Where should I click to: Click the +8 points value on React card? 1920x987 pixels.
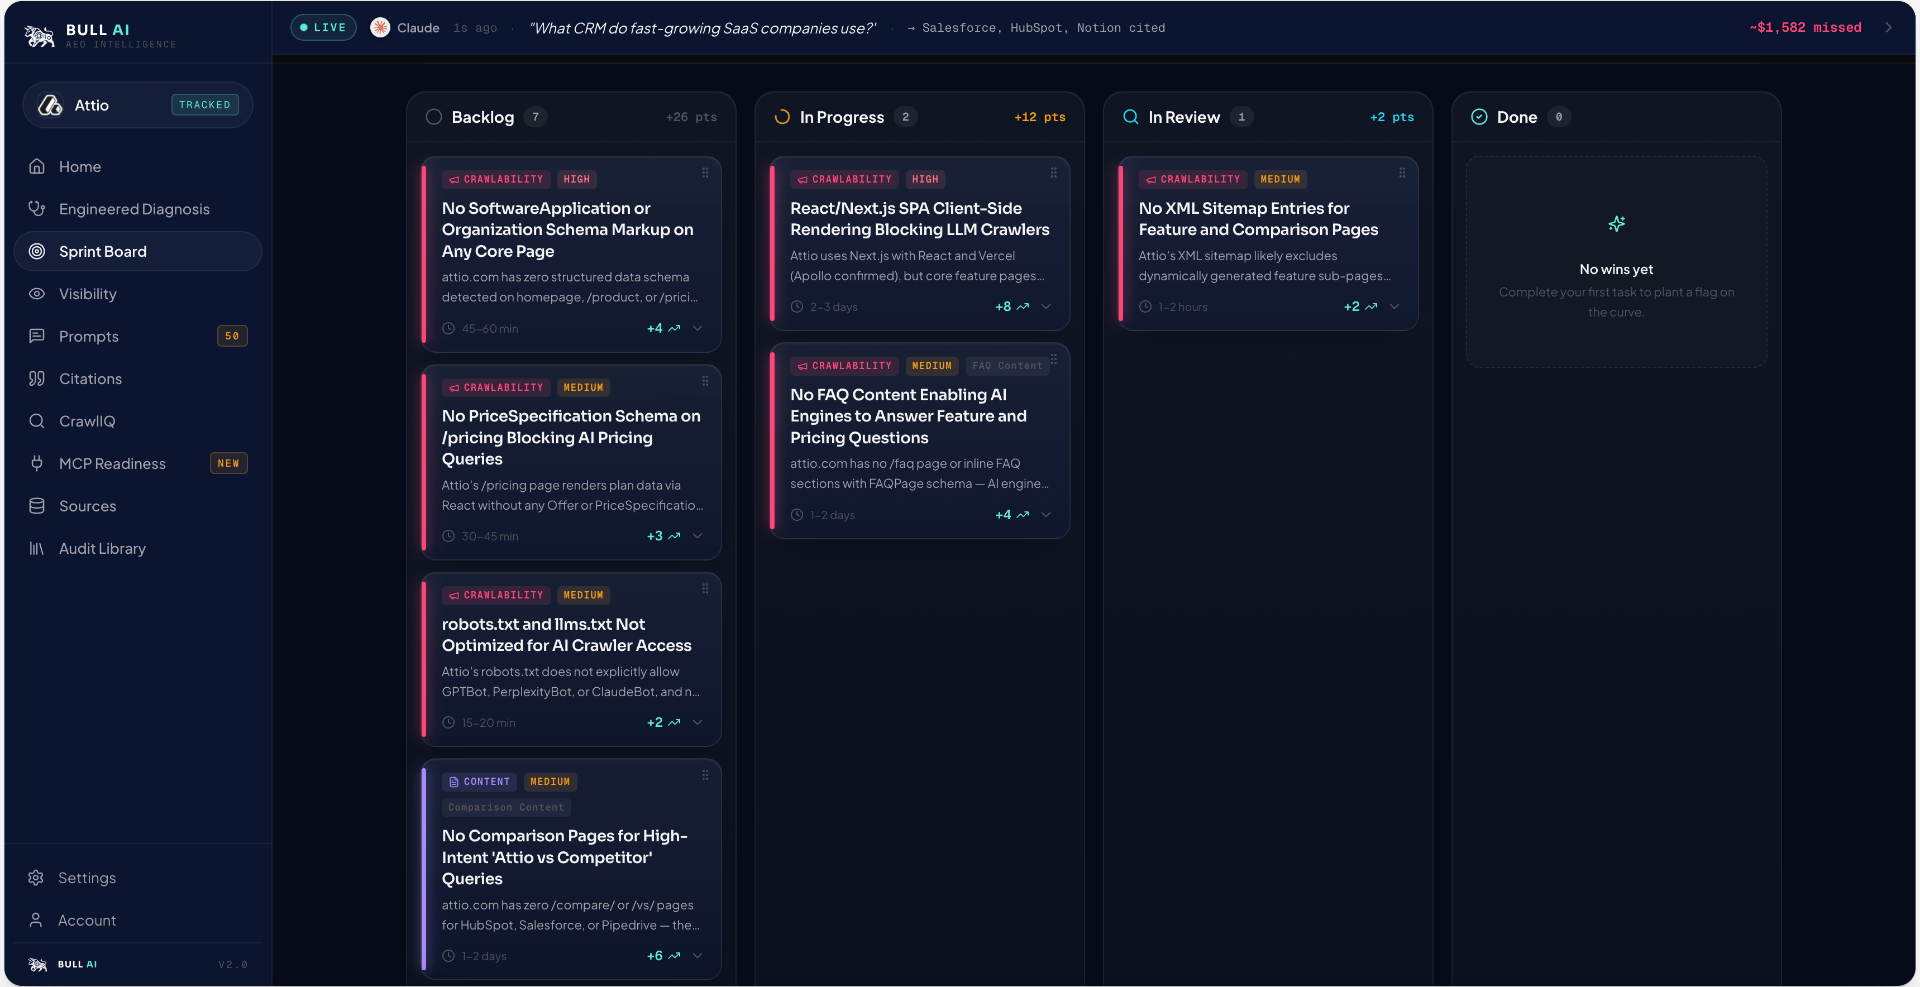coord(1003,307)
